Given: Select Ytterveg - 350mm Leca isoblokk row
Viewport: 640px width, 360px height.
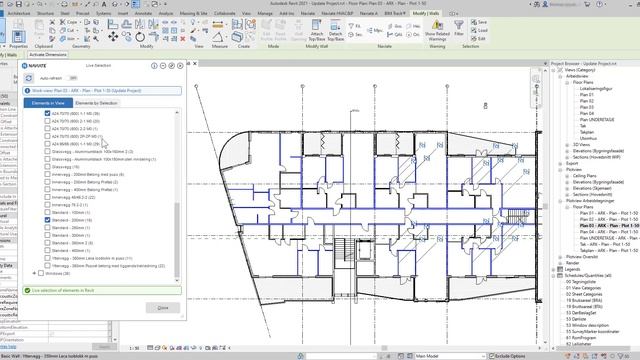Looking at the screenshot, I should tap(92, 258).
